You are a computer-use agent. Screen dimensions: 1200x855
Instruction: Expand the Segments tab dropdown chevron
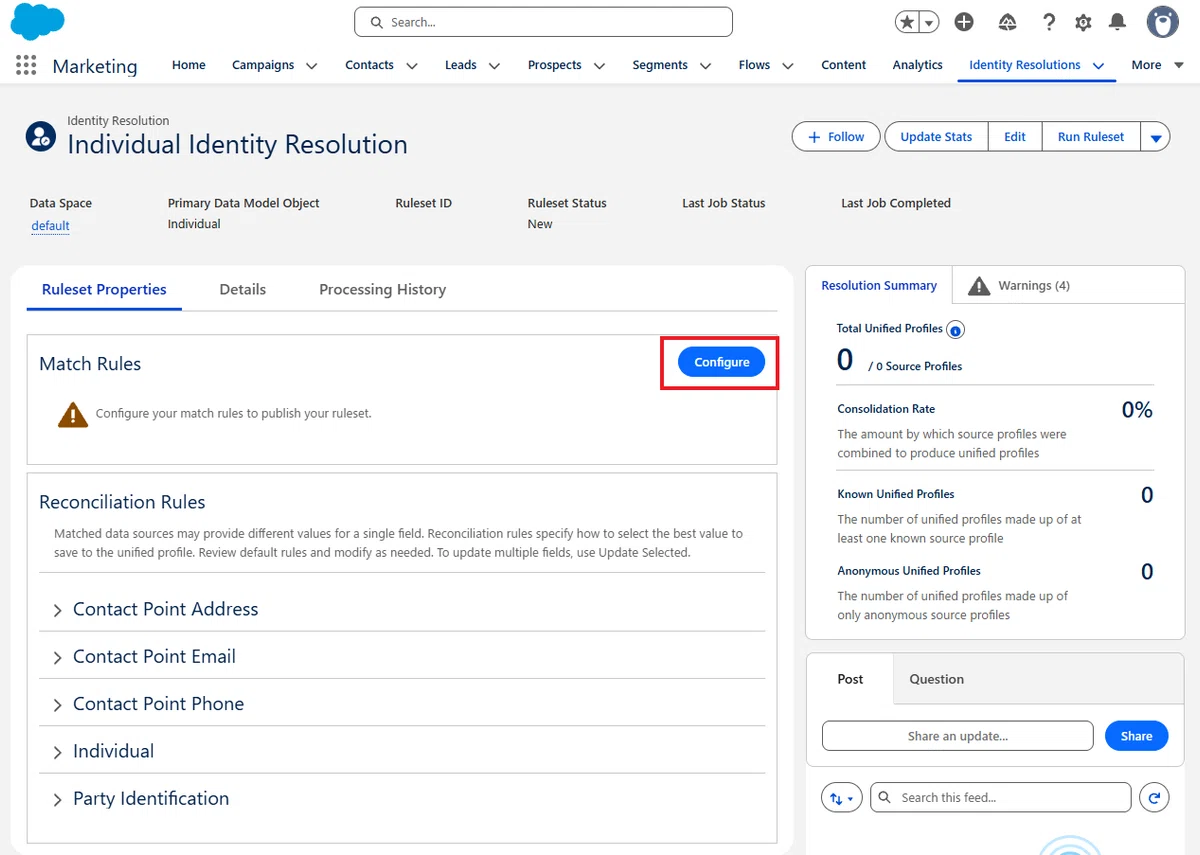coord(705,66)
